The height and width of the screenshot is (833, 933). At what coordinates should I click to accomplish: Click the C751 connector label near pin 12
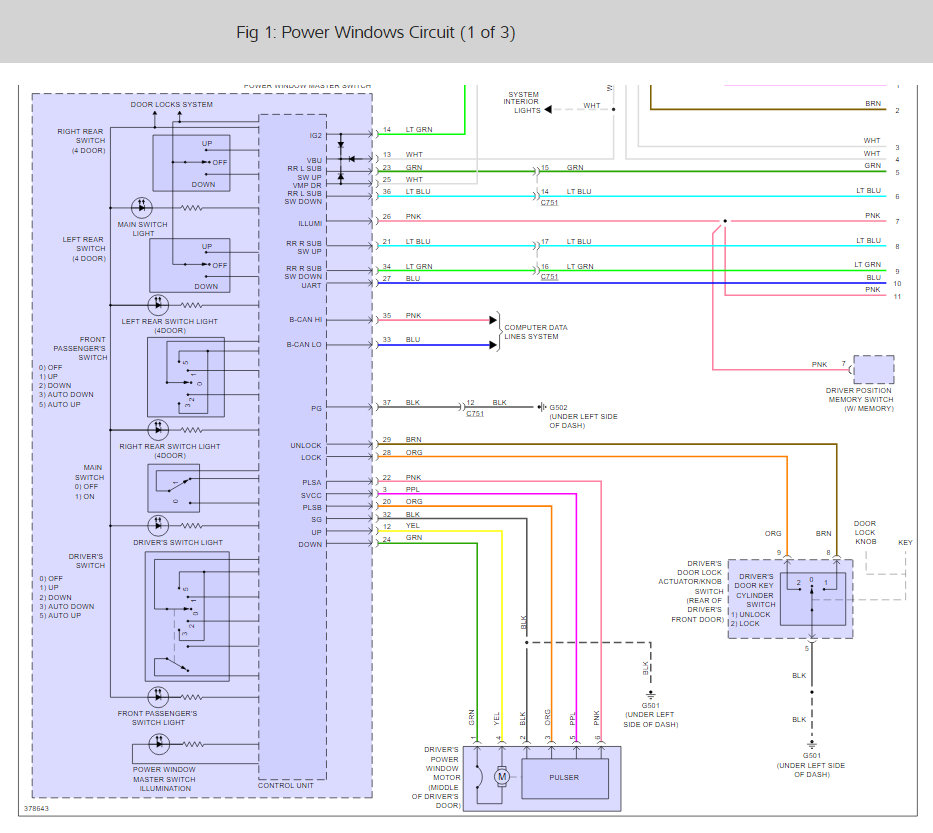[x=475, y=414]
